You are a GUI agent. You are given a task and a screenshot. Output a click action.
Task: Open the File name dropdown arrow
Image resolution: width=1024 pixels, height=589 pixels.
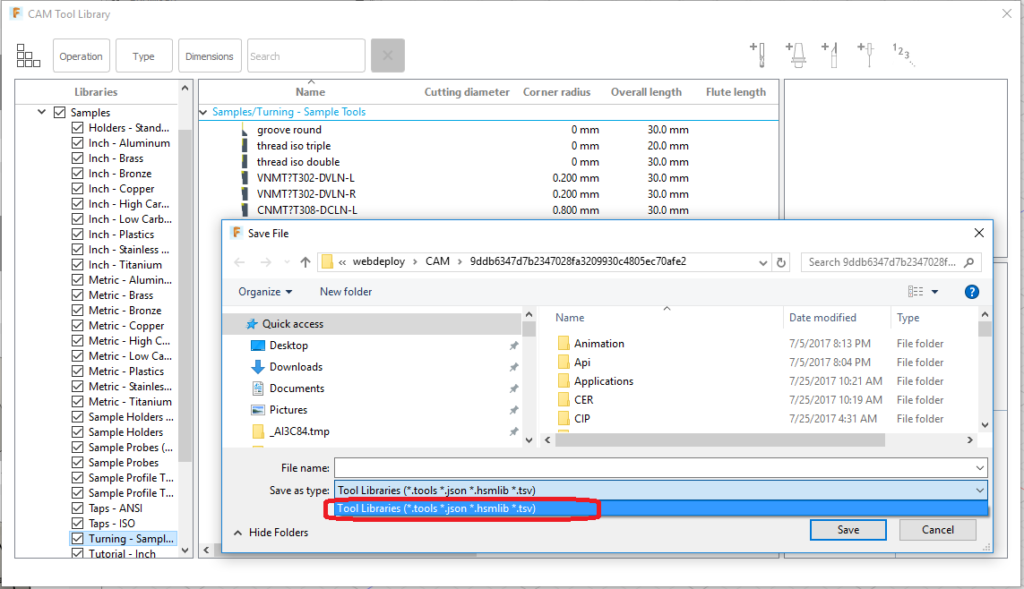[980, 468]
